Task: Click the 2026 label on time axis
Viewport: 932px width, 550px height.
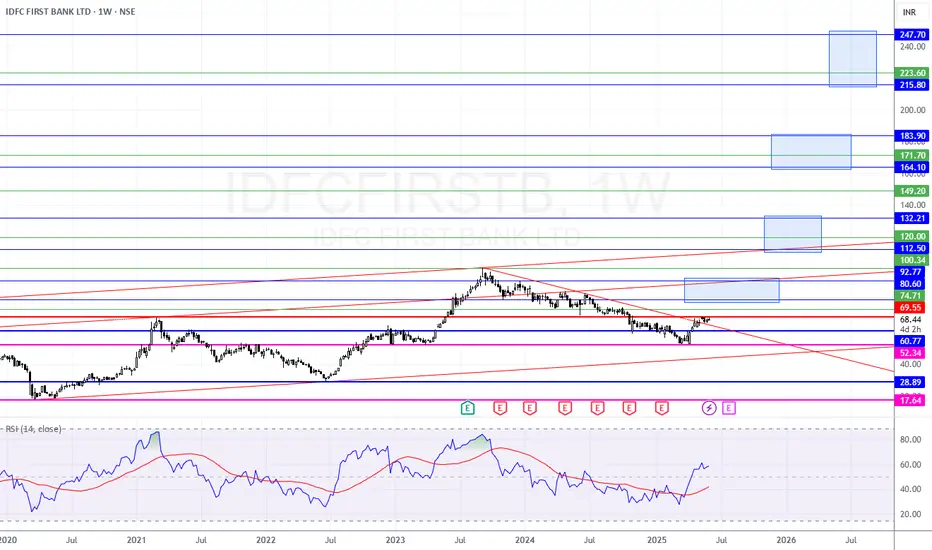Action: tap(786, 540)
